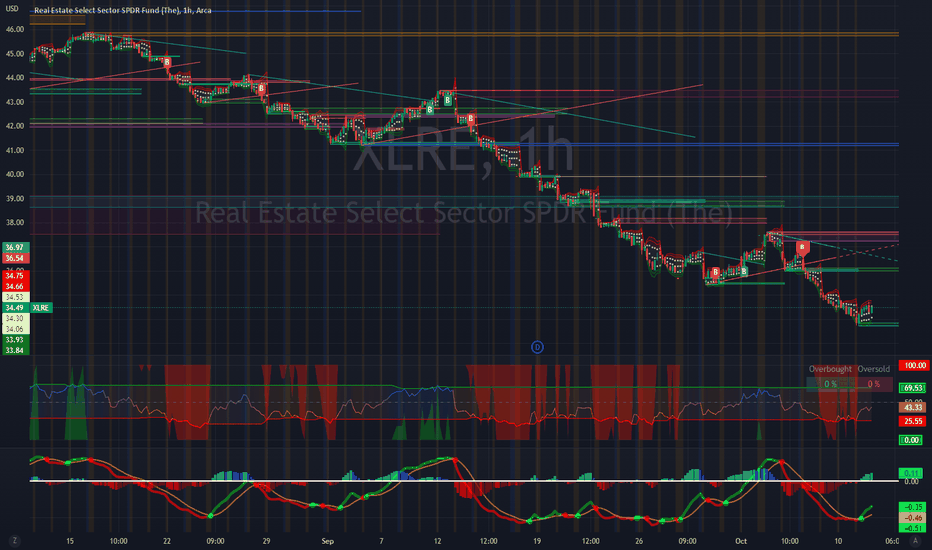This screenshot has width=932, height=550.
Task: Click the Overbought label in the oscillator pane
Action: tap(830, 369)
